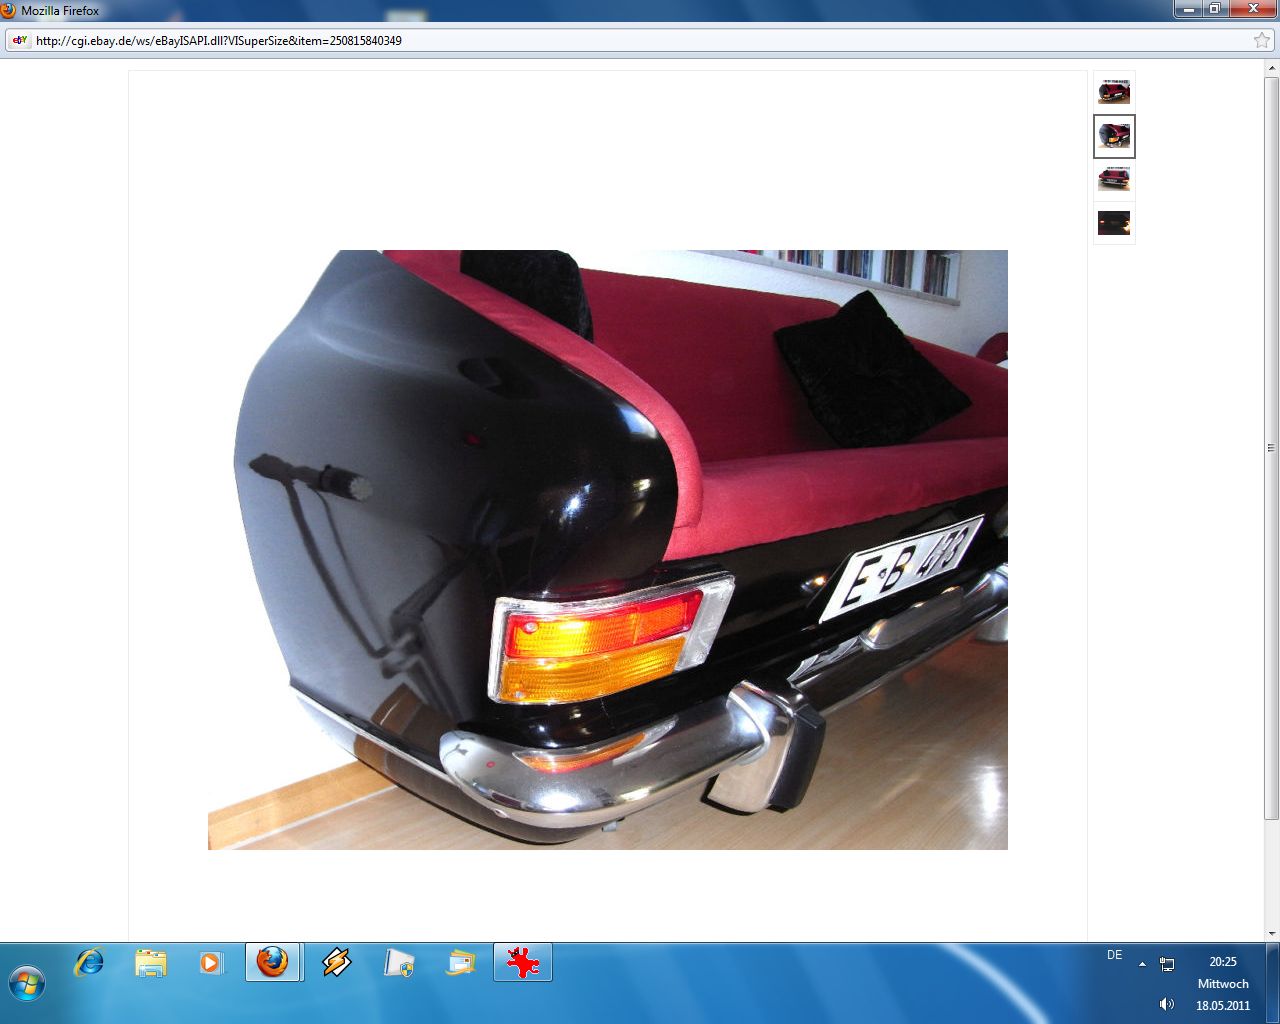Click the scrollbar down arrow

[1271, 933]
